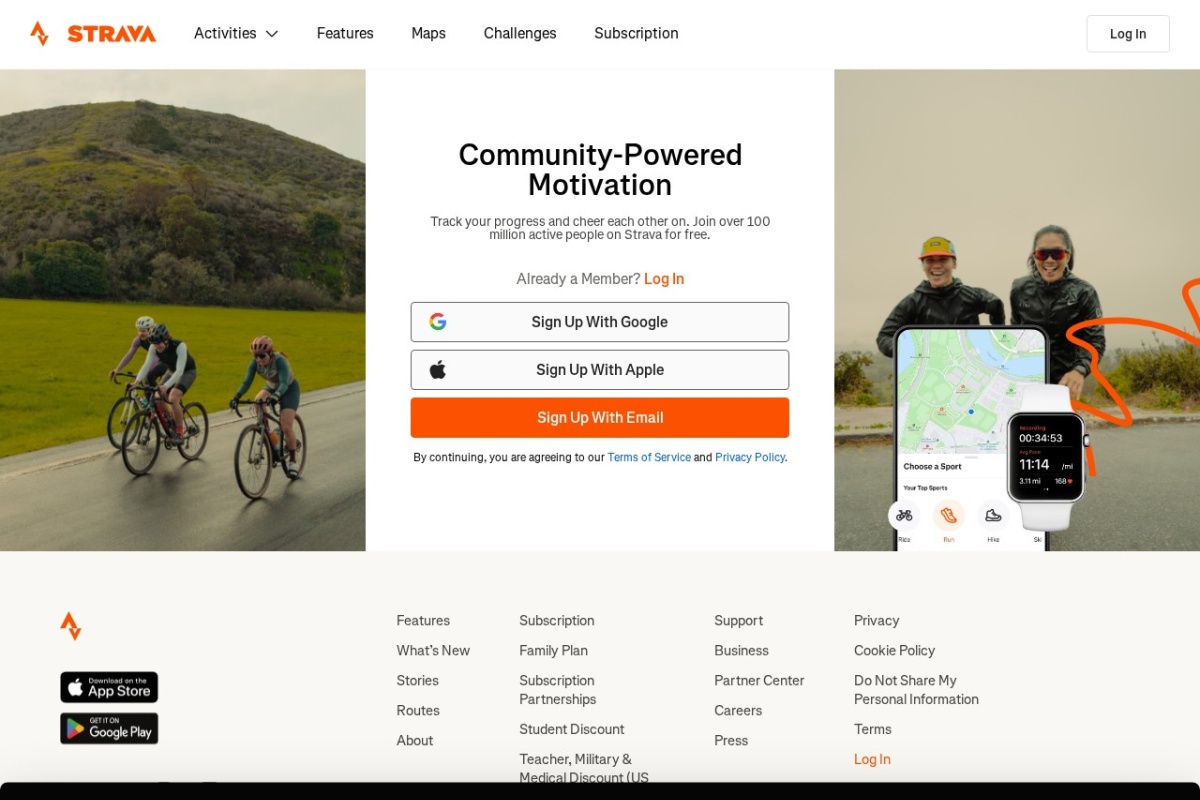Choose Sign Up With Apple
Screen dimensions: 1200x800
(600, 370)
